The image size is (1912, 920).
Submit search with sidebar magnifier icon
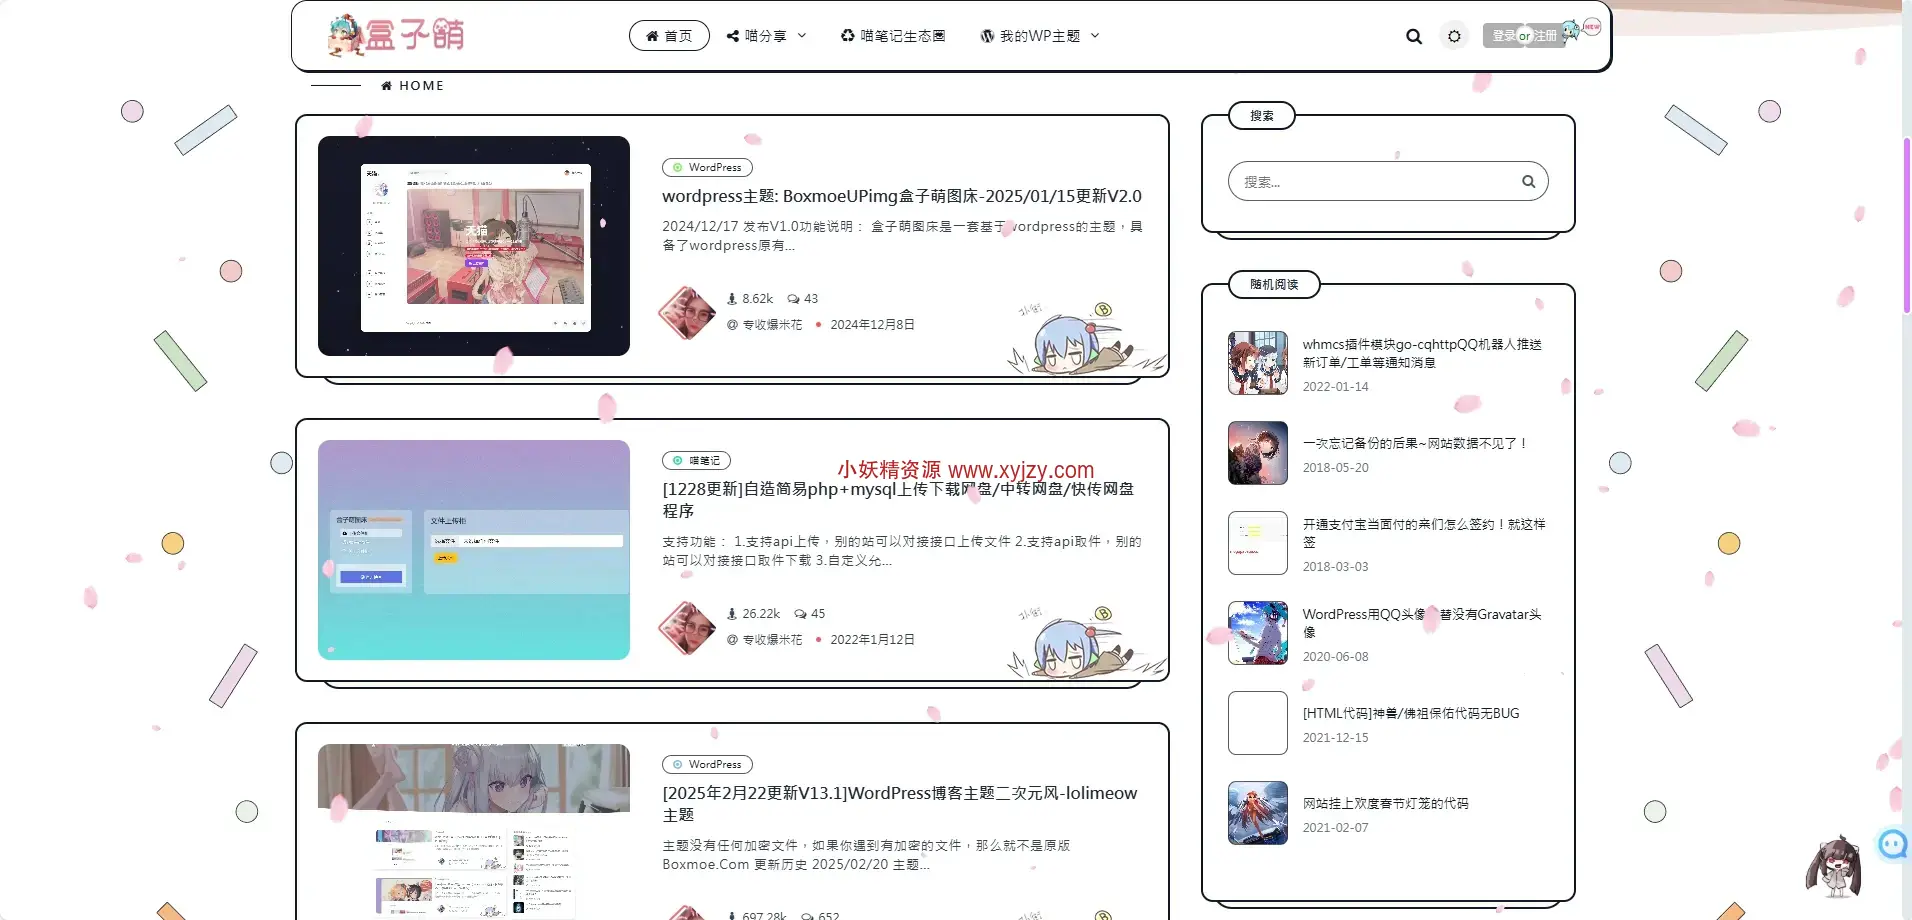point(1528,181)
